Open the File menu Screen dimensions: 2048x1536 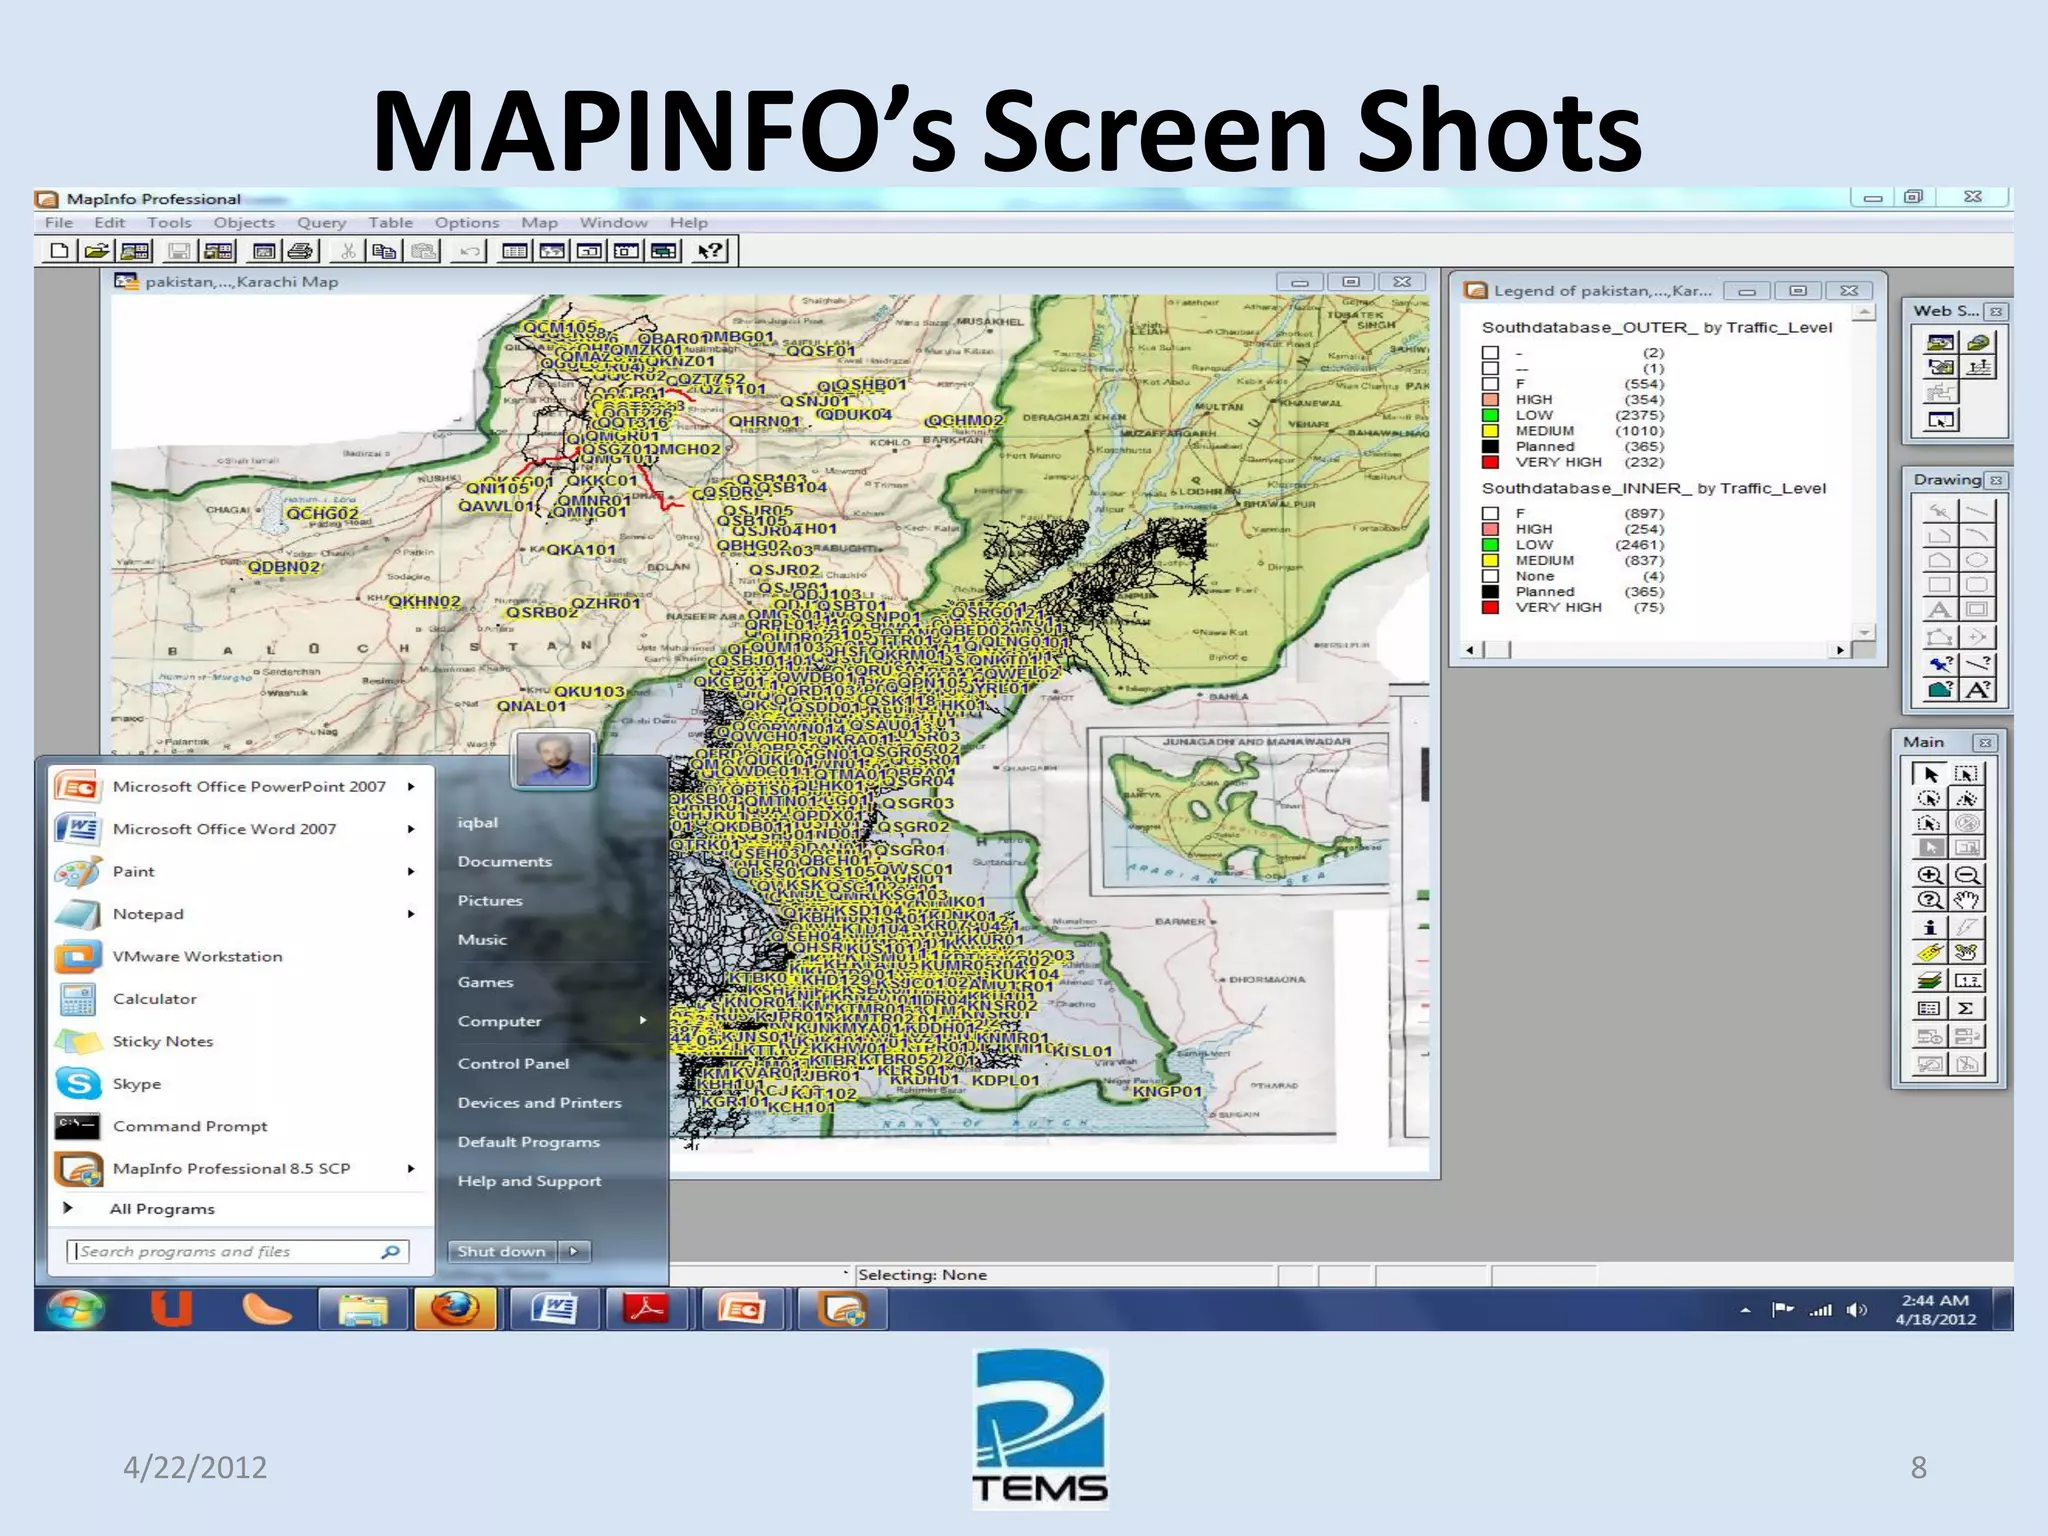[x=59, y=222]
